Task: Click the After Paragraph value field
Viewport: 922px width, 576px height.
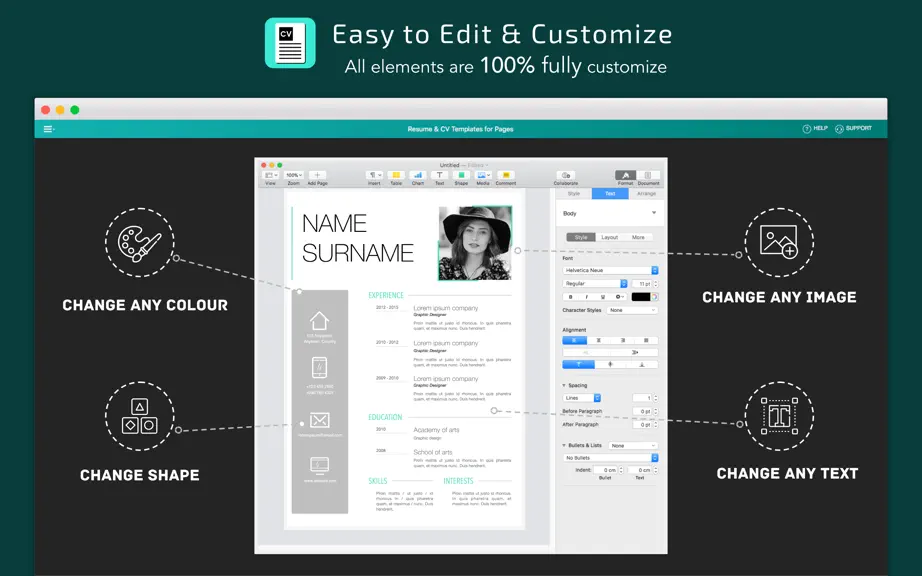Action: tap(642, 424)
